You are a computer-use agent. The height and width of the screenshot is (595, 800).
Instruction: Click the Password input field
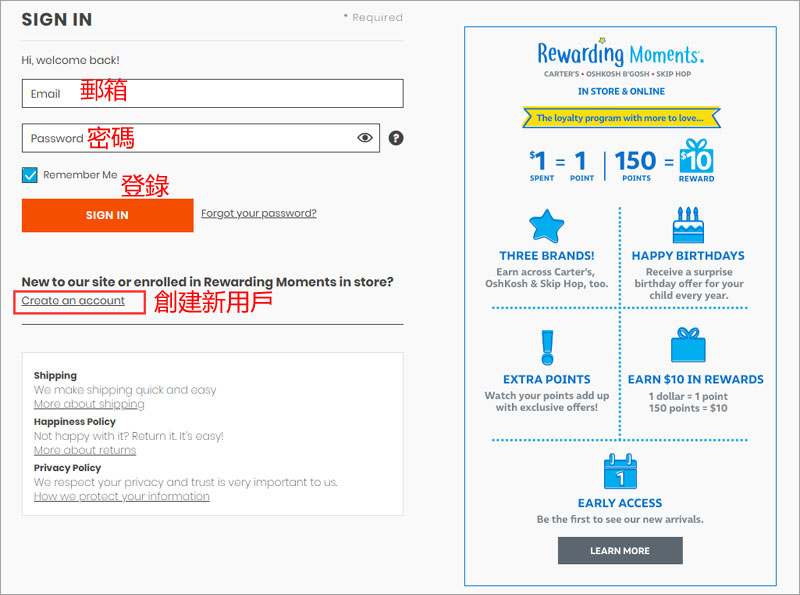pos(201,138)
